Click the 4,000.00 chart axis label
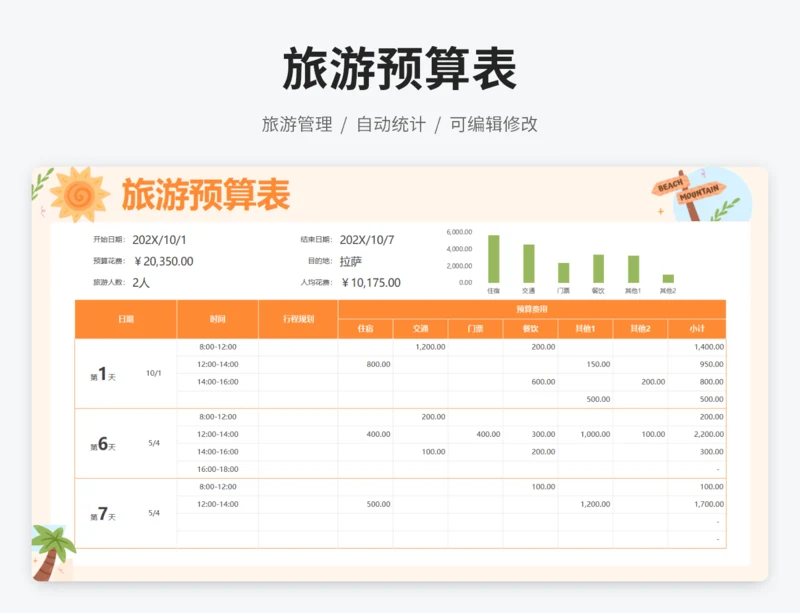Screen dimensions: 800x613 pos(459,249)
